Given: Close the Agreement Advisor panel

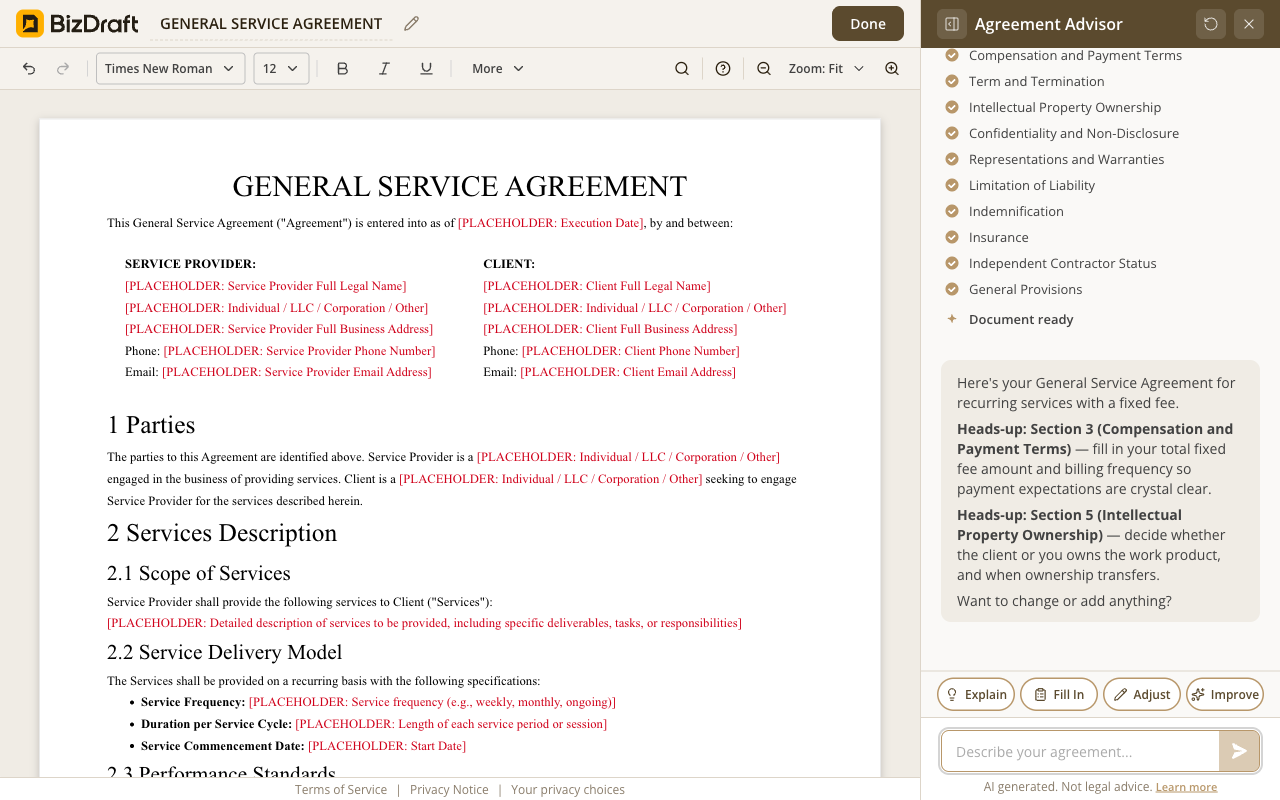Looking at the screenshot, I should [x=1249, y=24].
